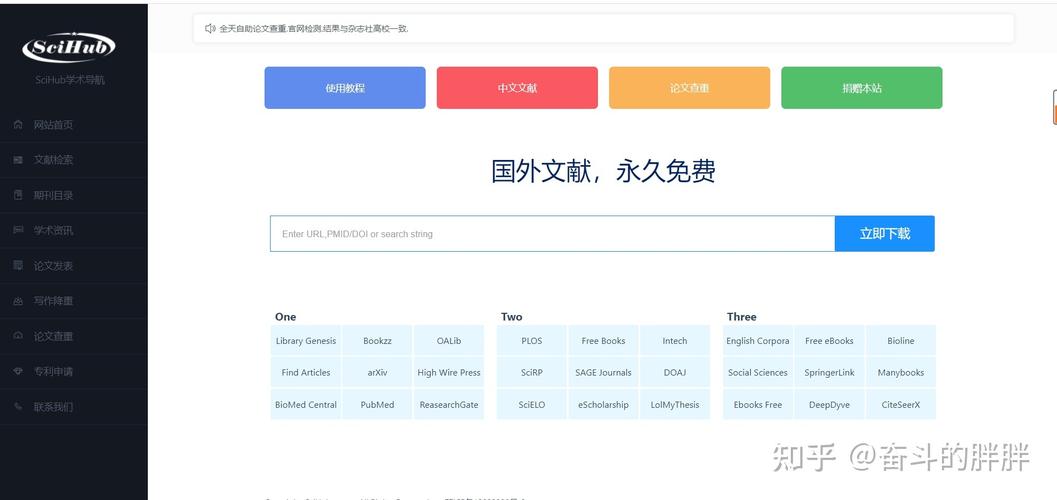This screenshot has height=500, width=1057.
Task: Open the SciELO link
Action: [532, 404]
